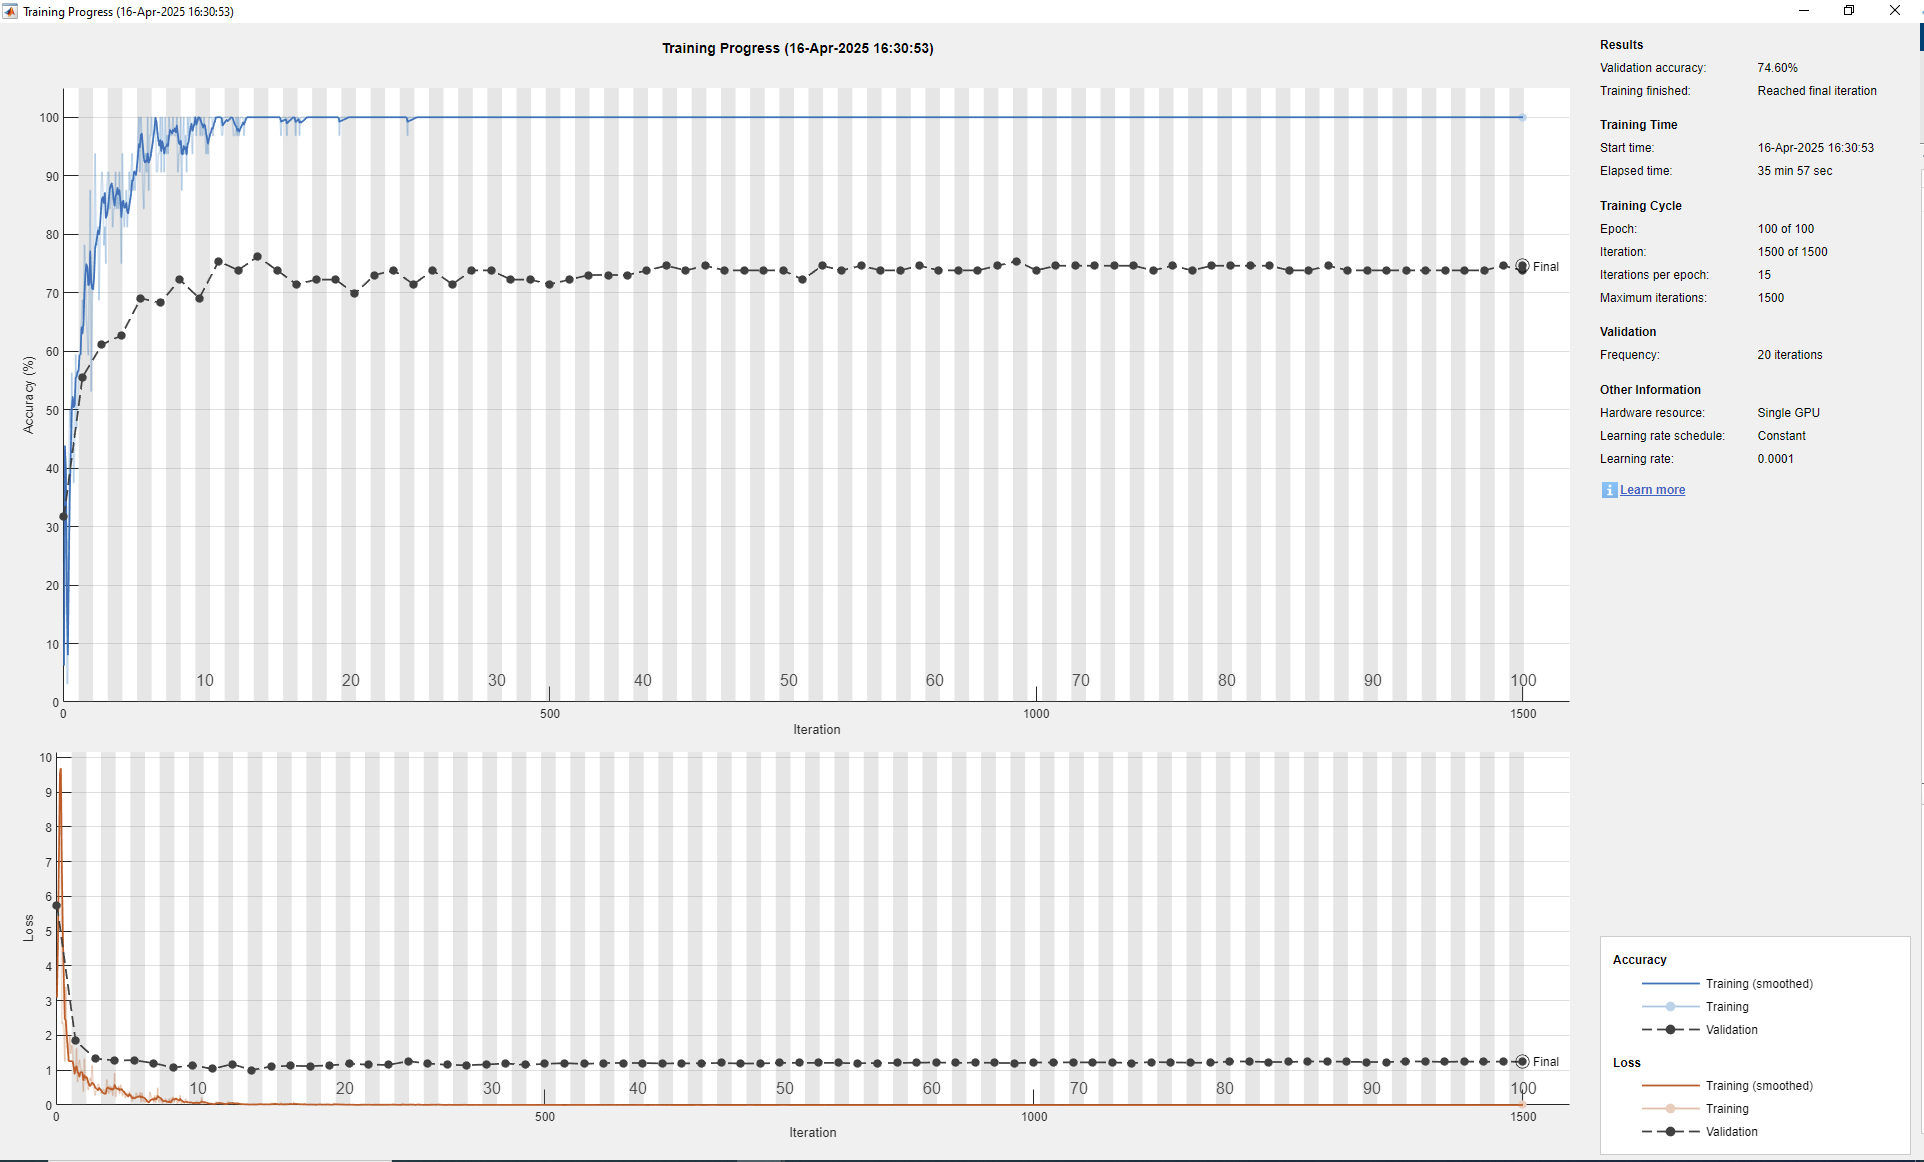This screenshot has height=1162, width=1924.
Task: Click the Accuracy legend Training marker icon
Action: pos(1670,1007)
